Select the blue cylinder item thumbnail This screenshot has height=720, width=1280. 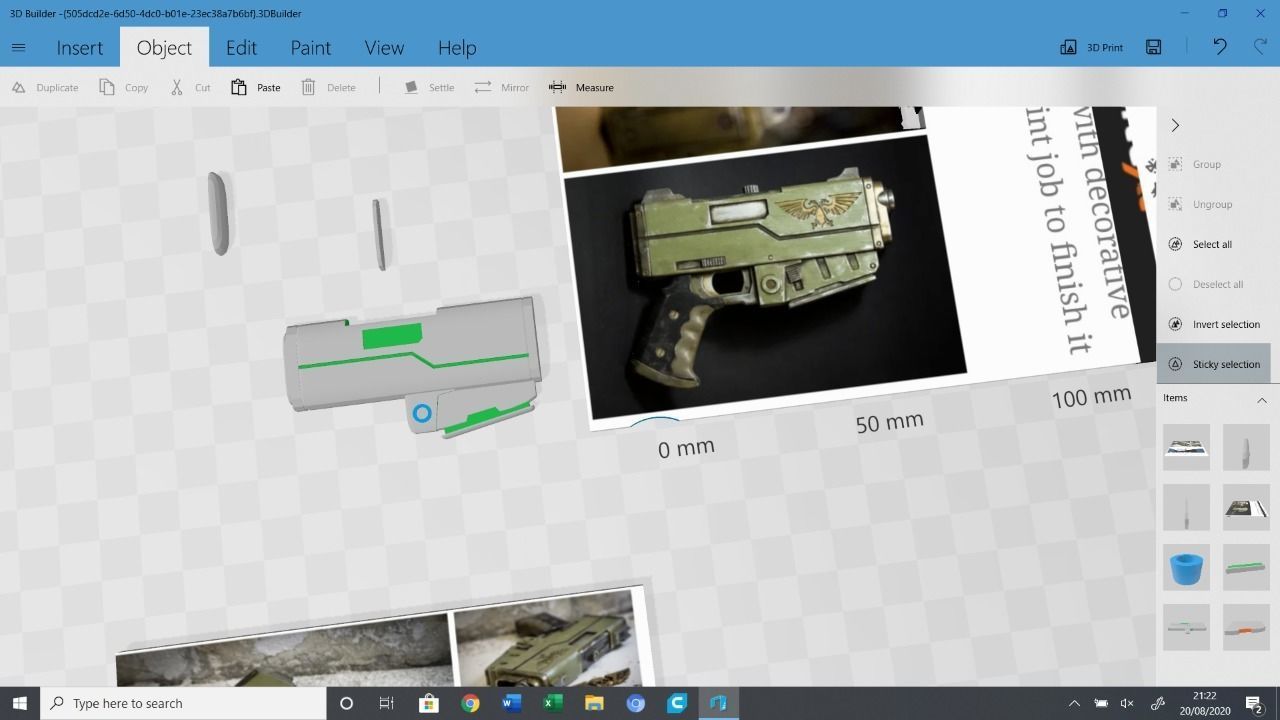pos(1186,568)
